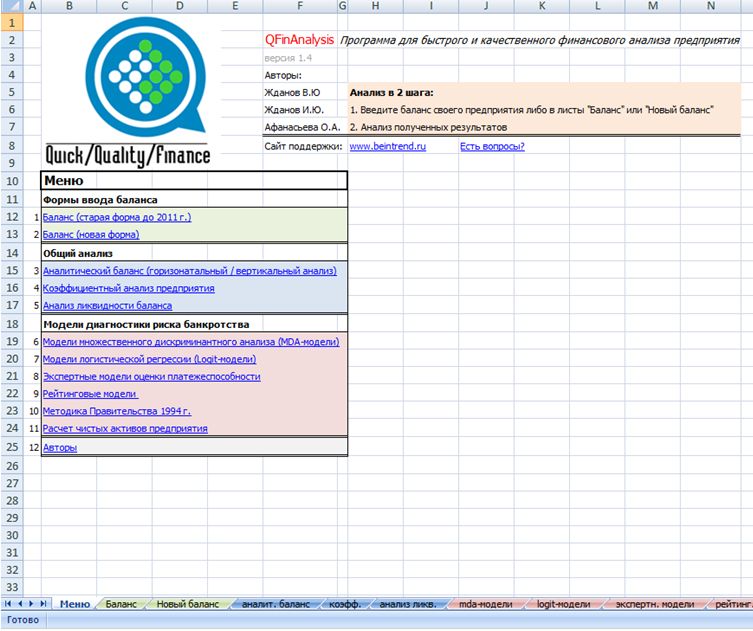Open the экспертн. модели sheet tab
Viewport: 753px width, 631px height.
coord(655,604)
